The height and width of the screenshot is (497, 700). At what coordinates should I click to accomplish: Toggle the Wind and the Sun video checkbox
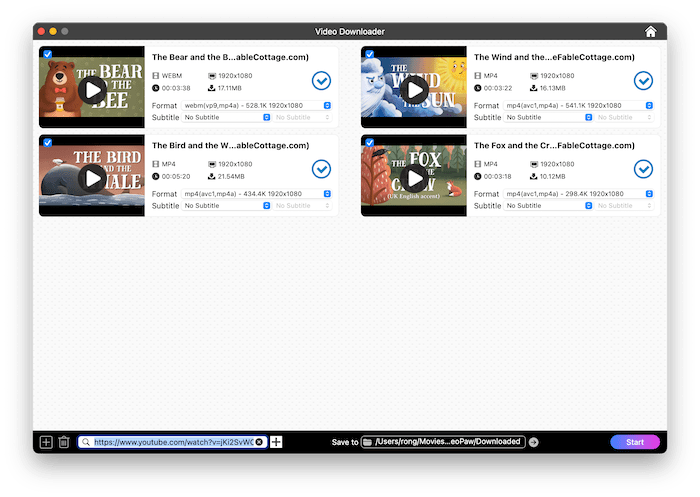pos(369,54)
